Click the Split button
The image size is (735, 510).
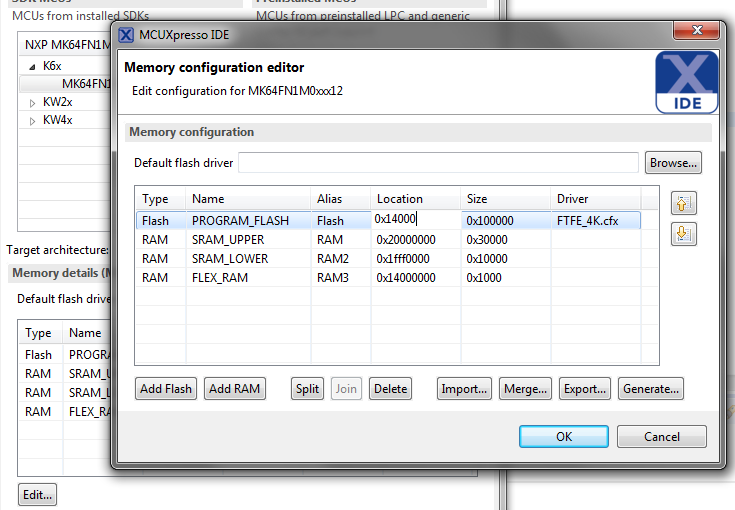[307, 389]
